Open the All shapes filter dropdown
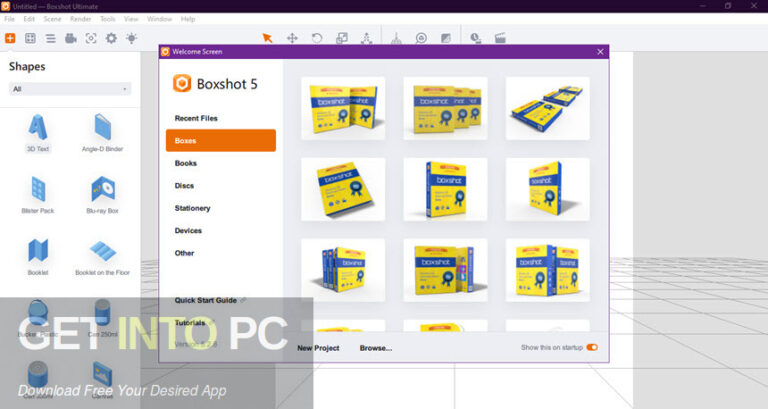 70,89
